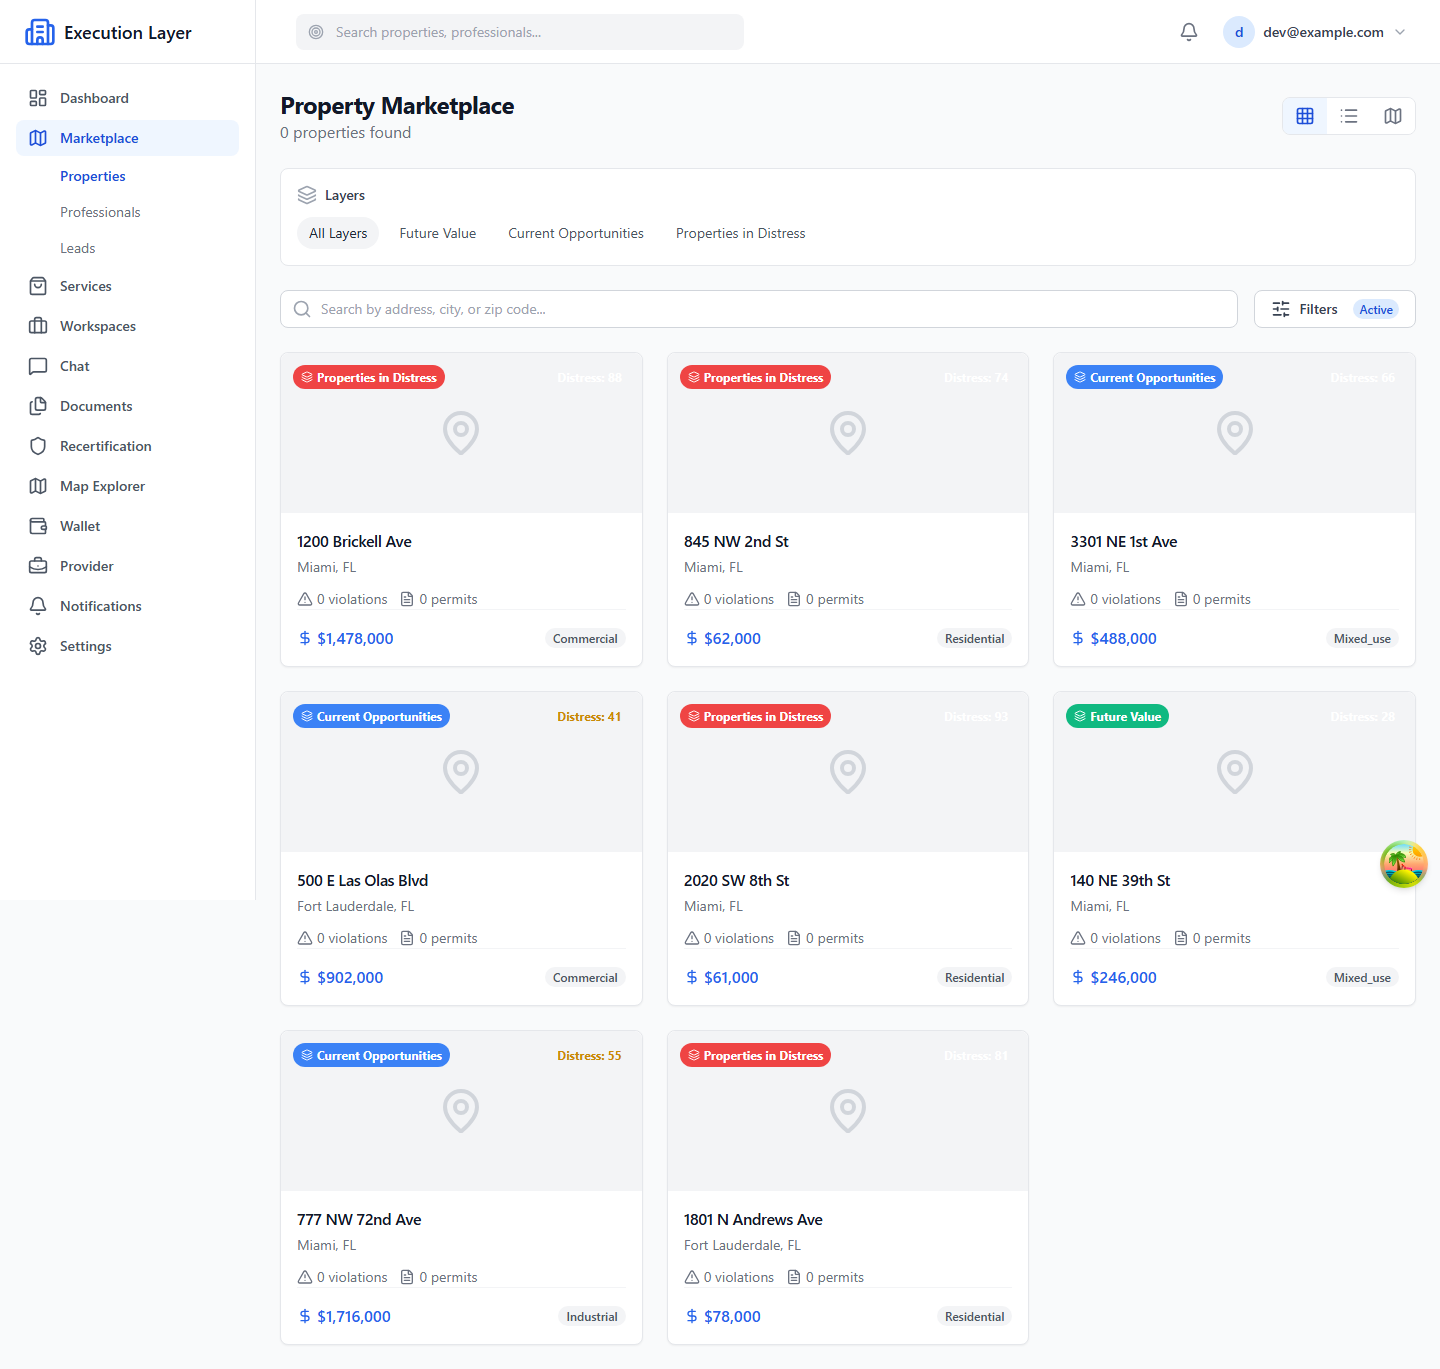The width and height of the screenshot is (1440, 1369).
Task: Click Properties in Distress badge on 2020 SW 8th St
Action: click(x=755, y=716)
